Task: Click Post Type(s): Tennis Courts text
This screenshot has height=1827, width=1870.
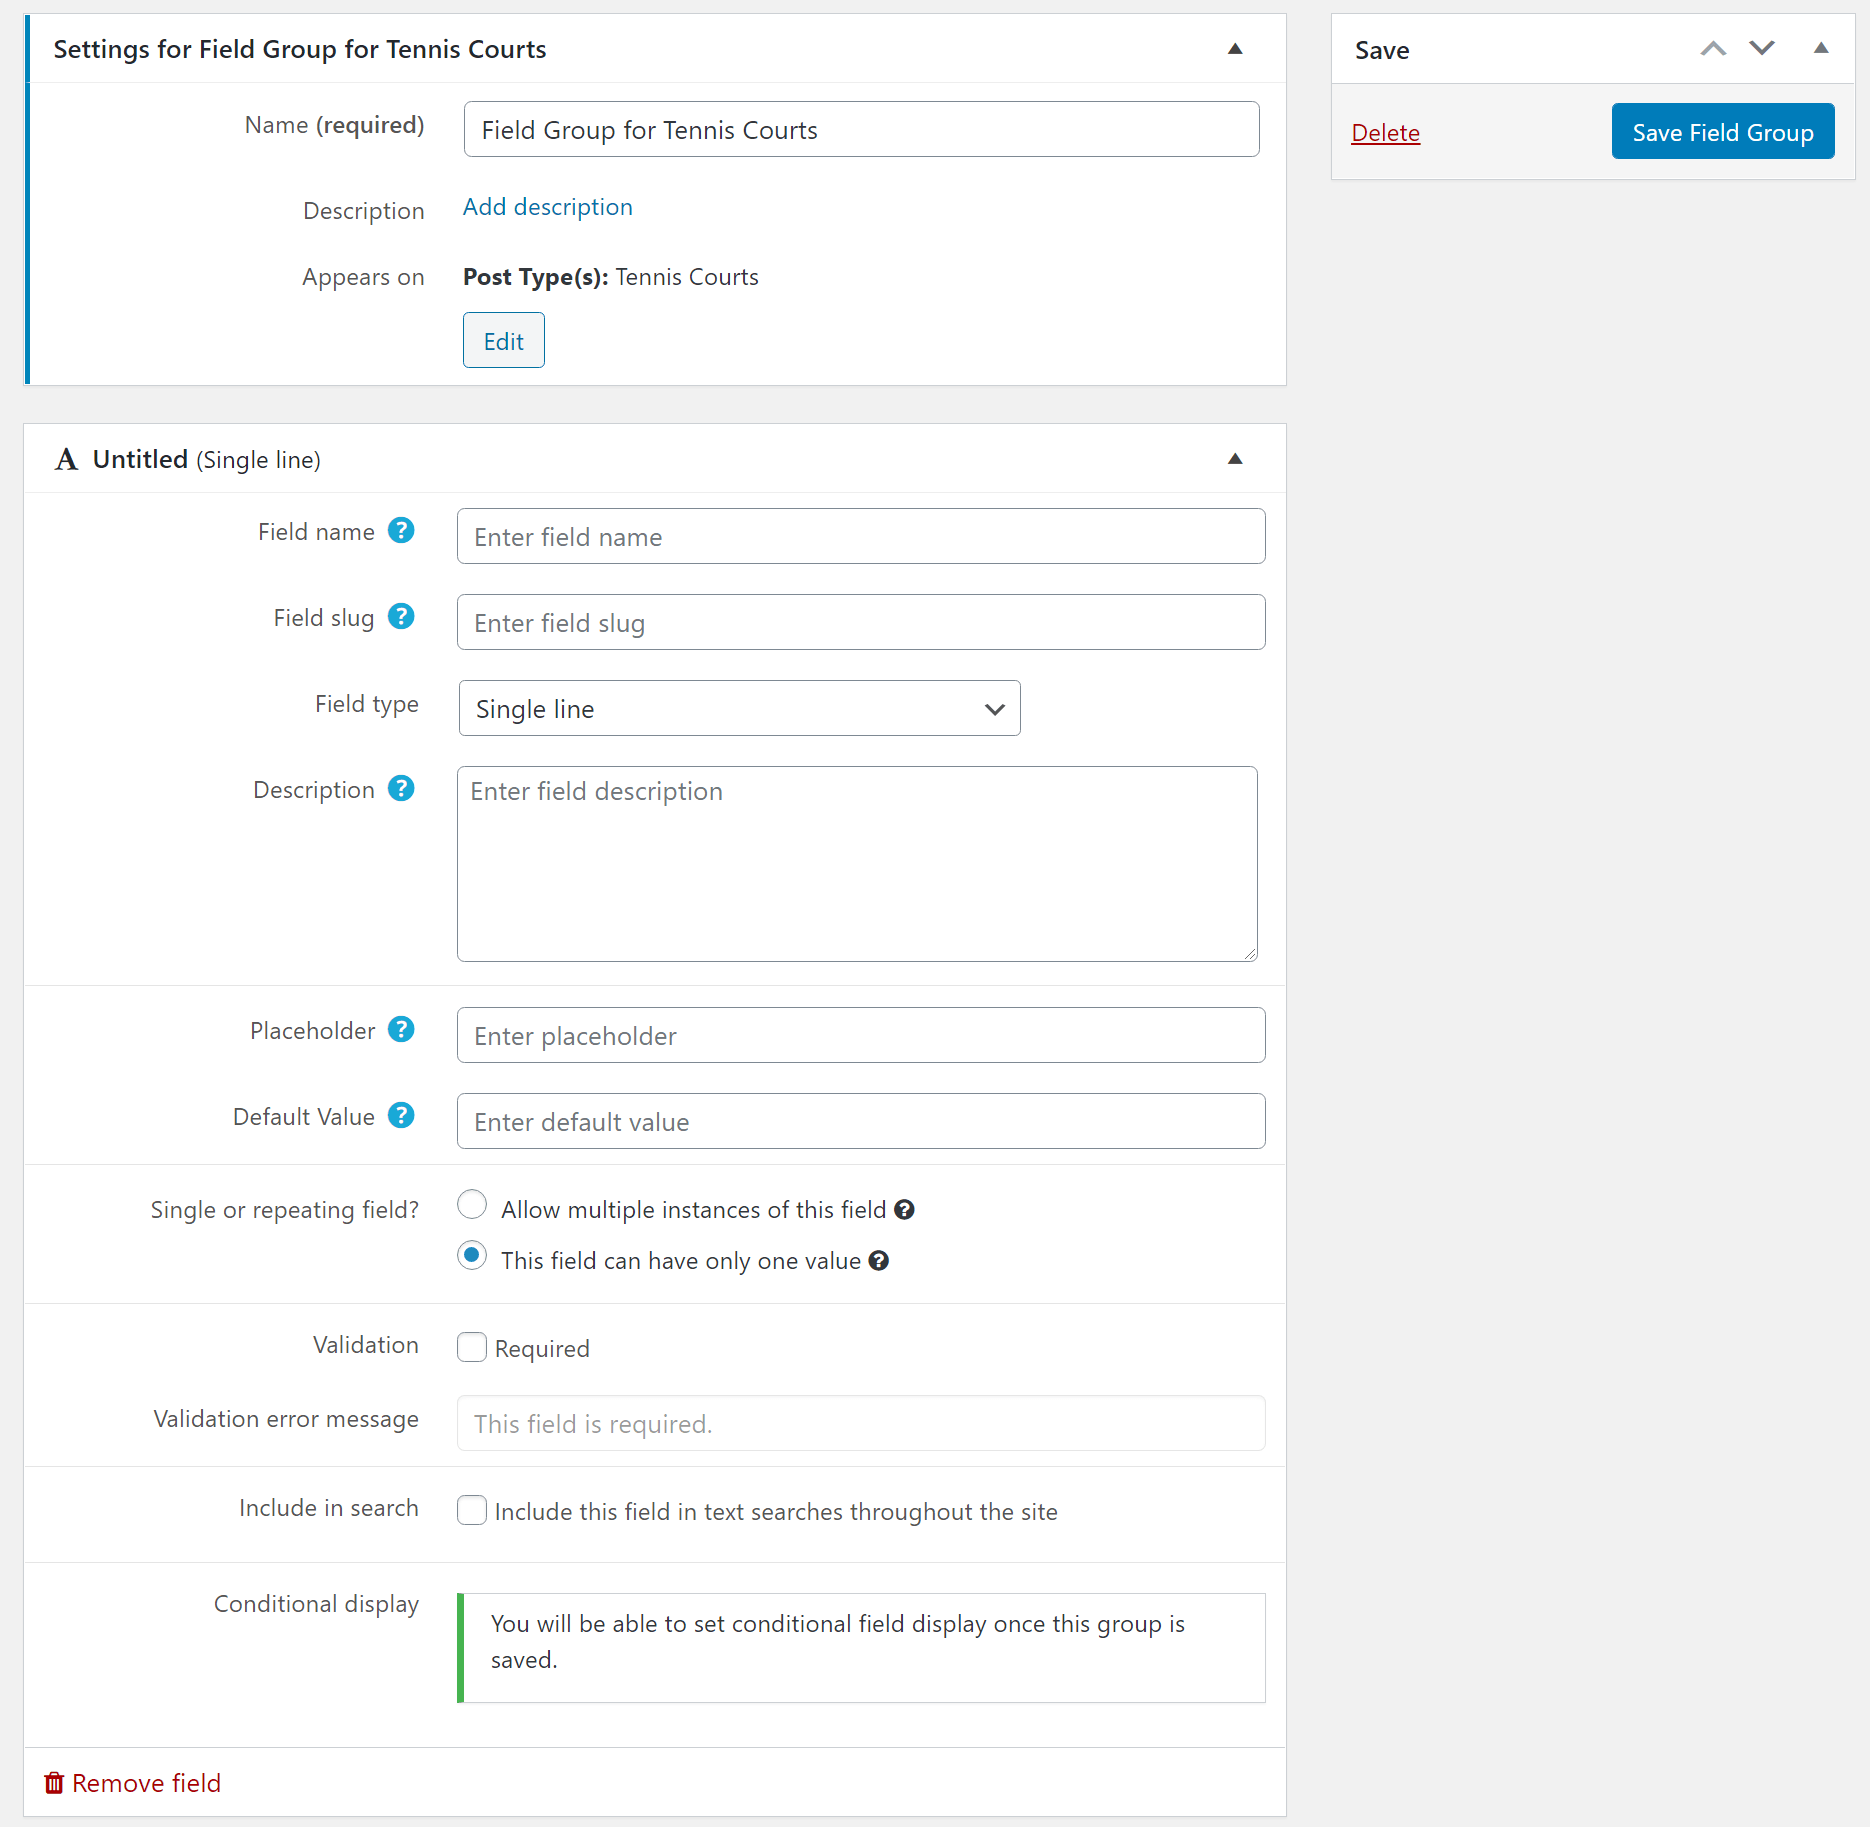Action: click(611, 277)
